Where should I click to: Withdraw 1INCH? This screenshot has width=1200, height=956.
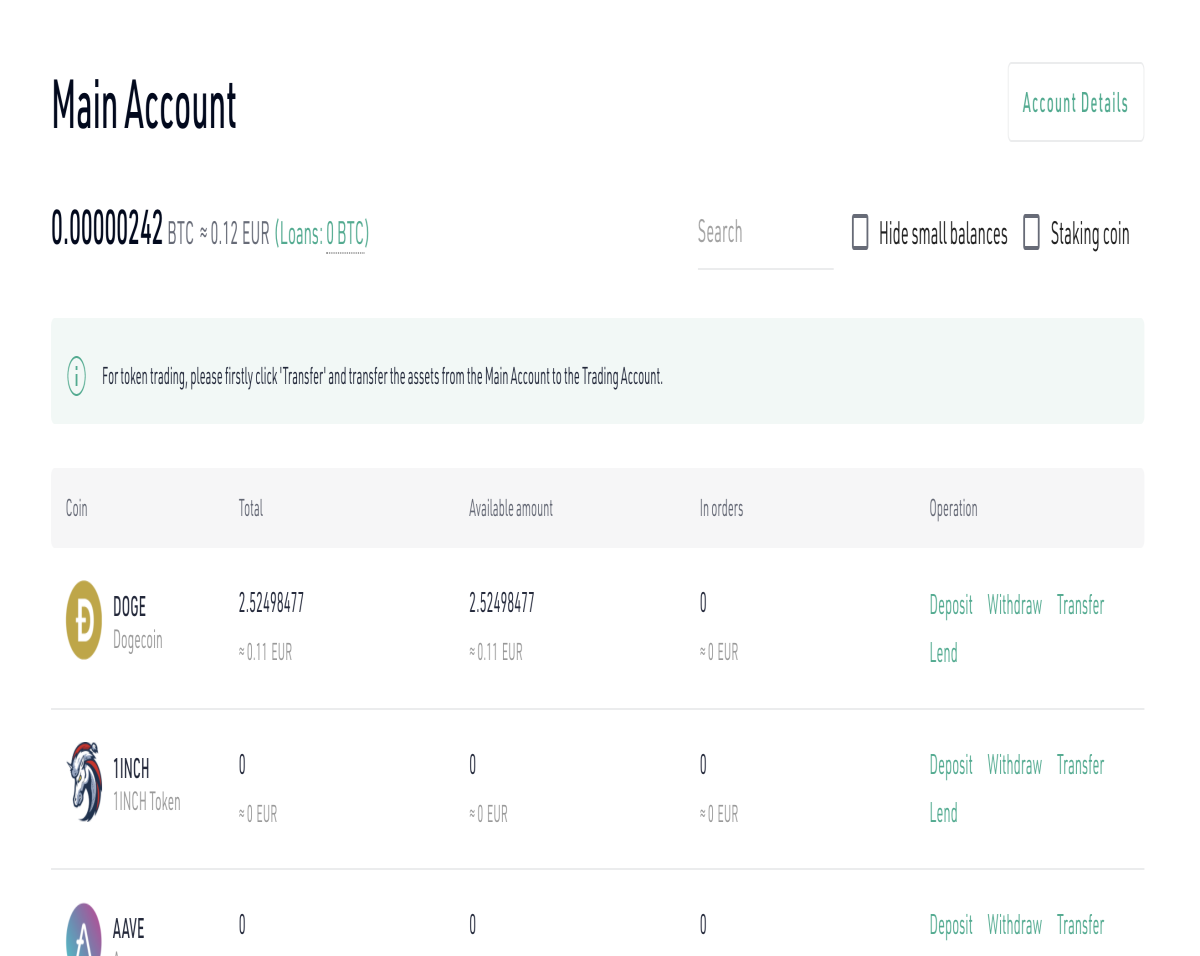1014,765
